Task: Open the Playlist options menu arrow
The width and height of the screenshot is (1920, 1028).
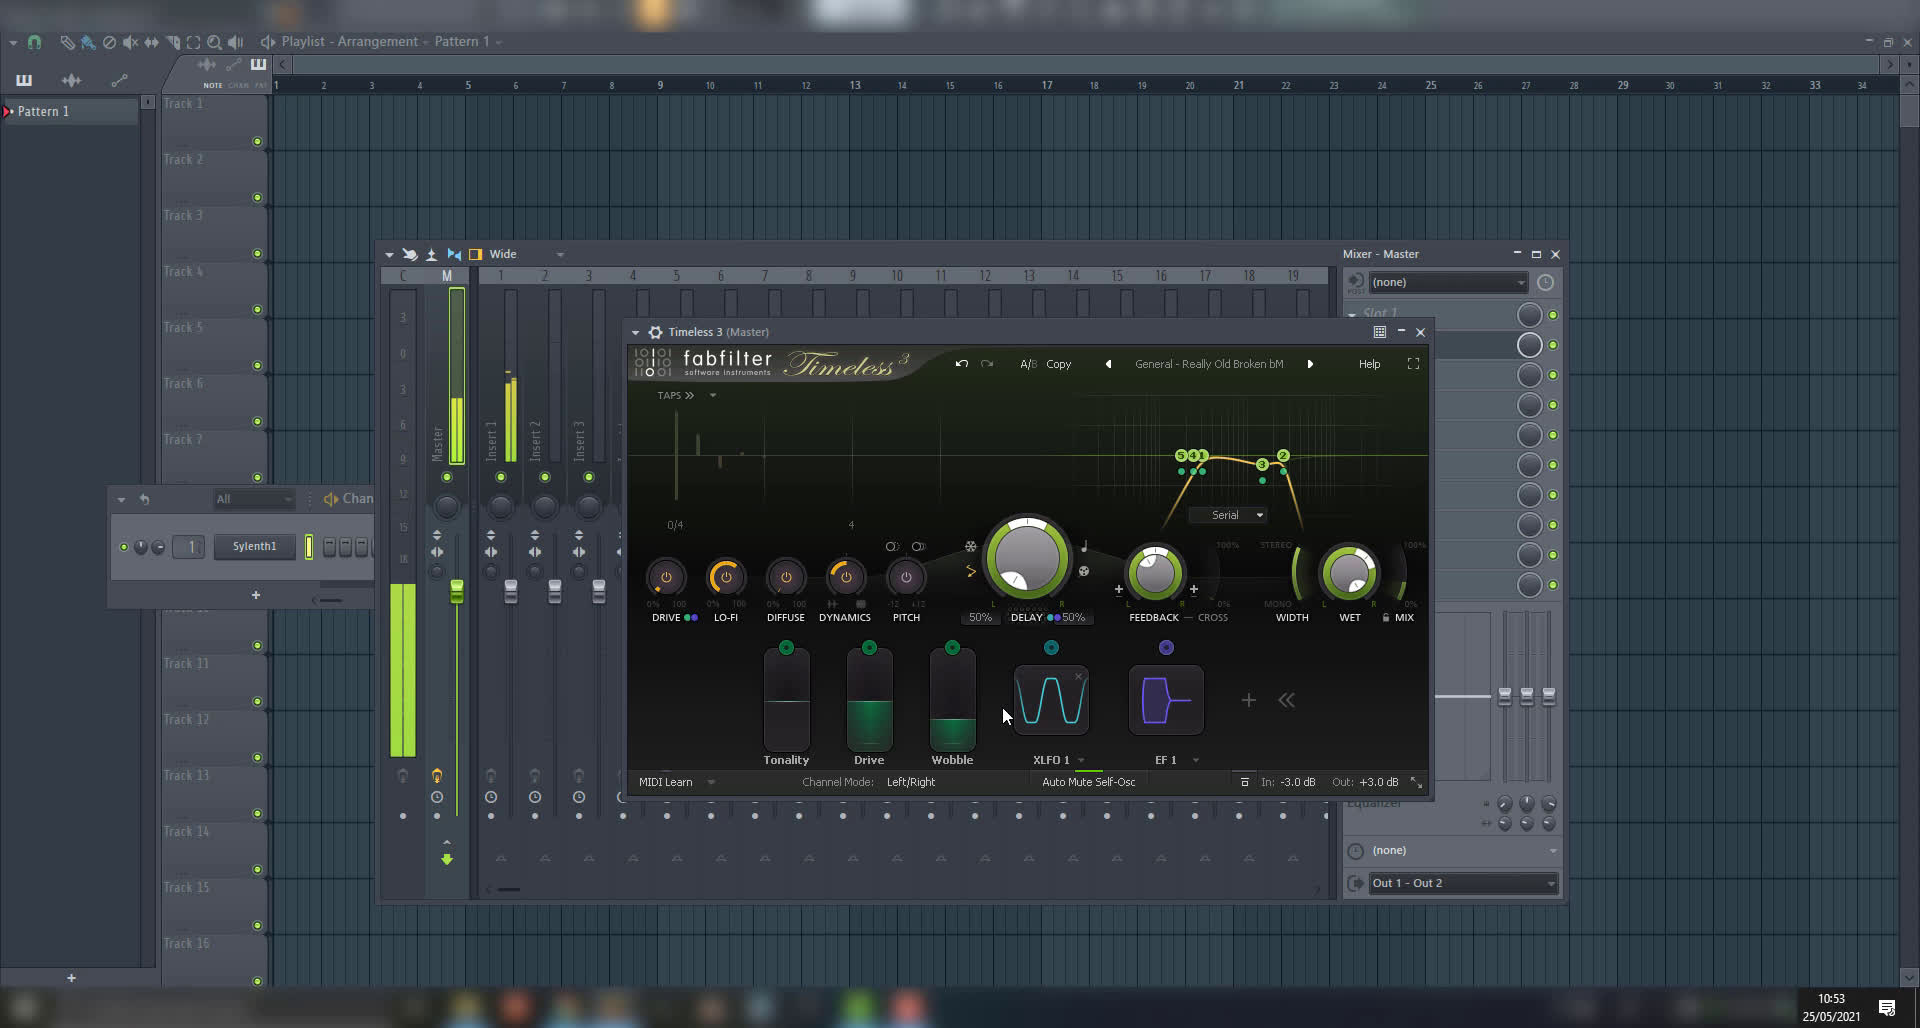Action: [13, 42]
